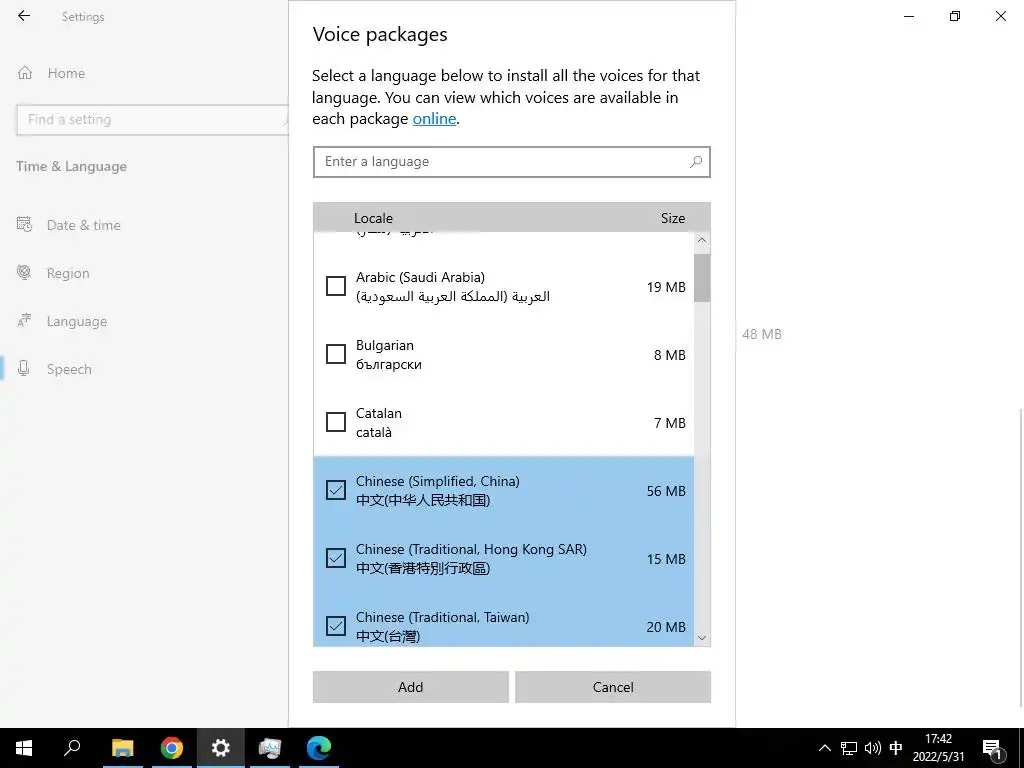Focus the Find a setting box
The image size is (1024, 768).
[152, 120]
